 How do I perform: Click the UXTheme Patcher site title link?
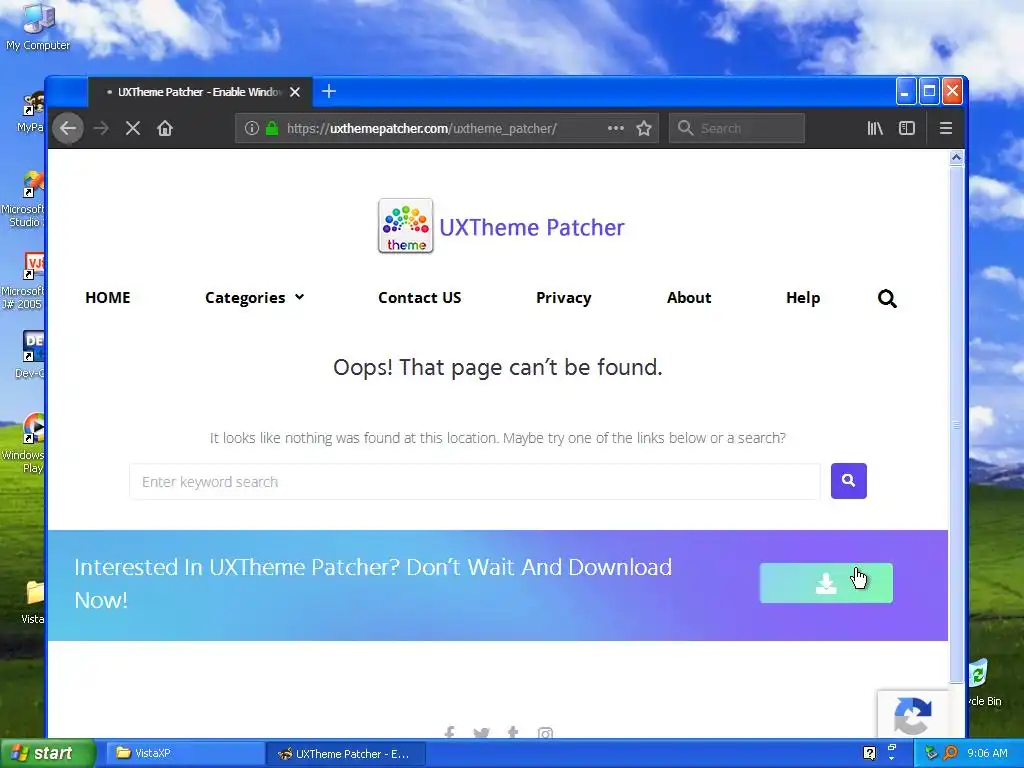(532, 227)
